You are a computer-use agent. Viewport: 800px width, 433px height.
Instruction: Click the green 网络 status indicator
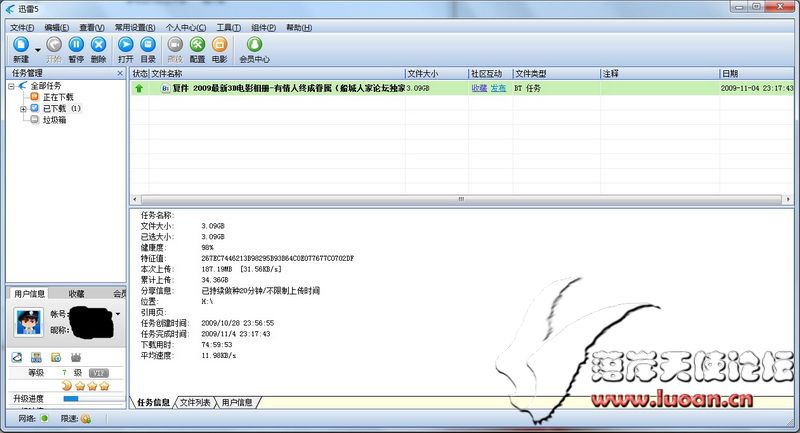(x=44, y=418)
